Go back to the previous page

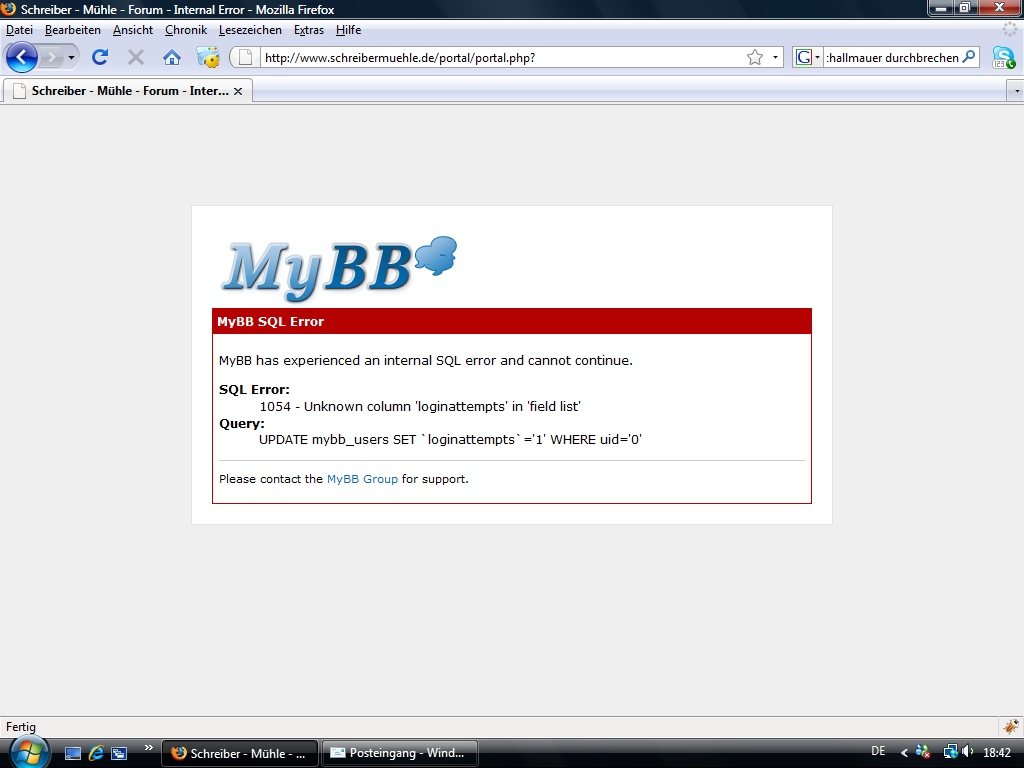pos(22,57)
